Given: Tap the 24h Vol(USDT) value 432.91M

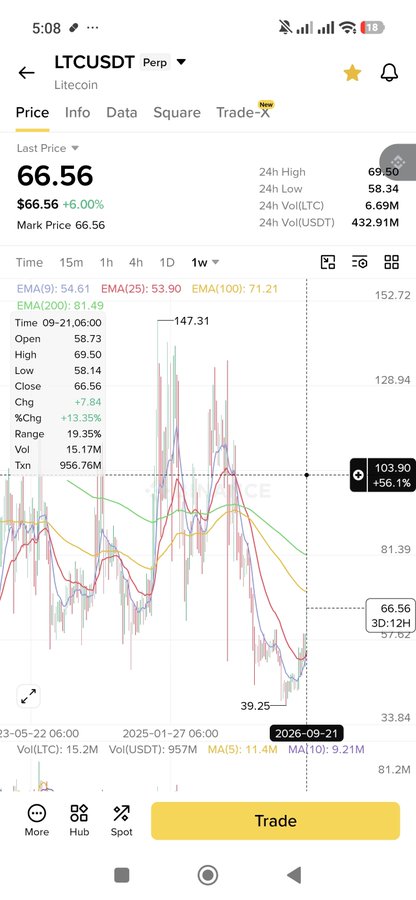Looking at the screenshot, I should click(375, 222).
